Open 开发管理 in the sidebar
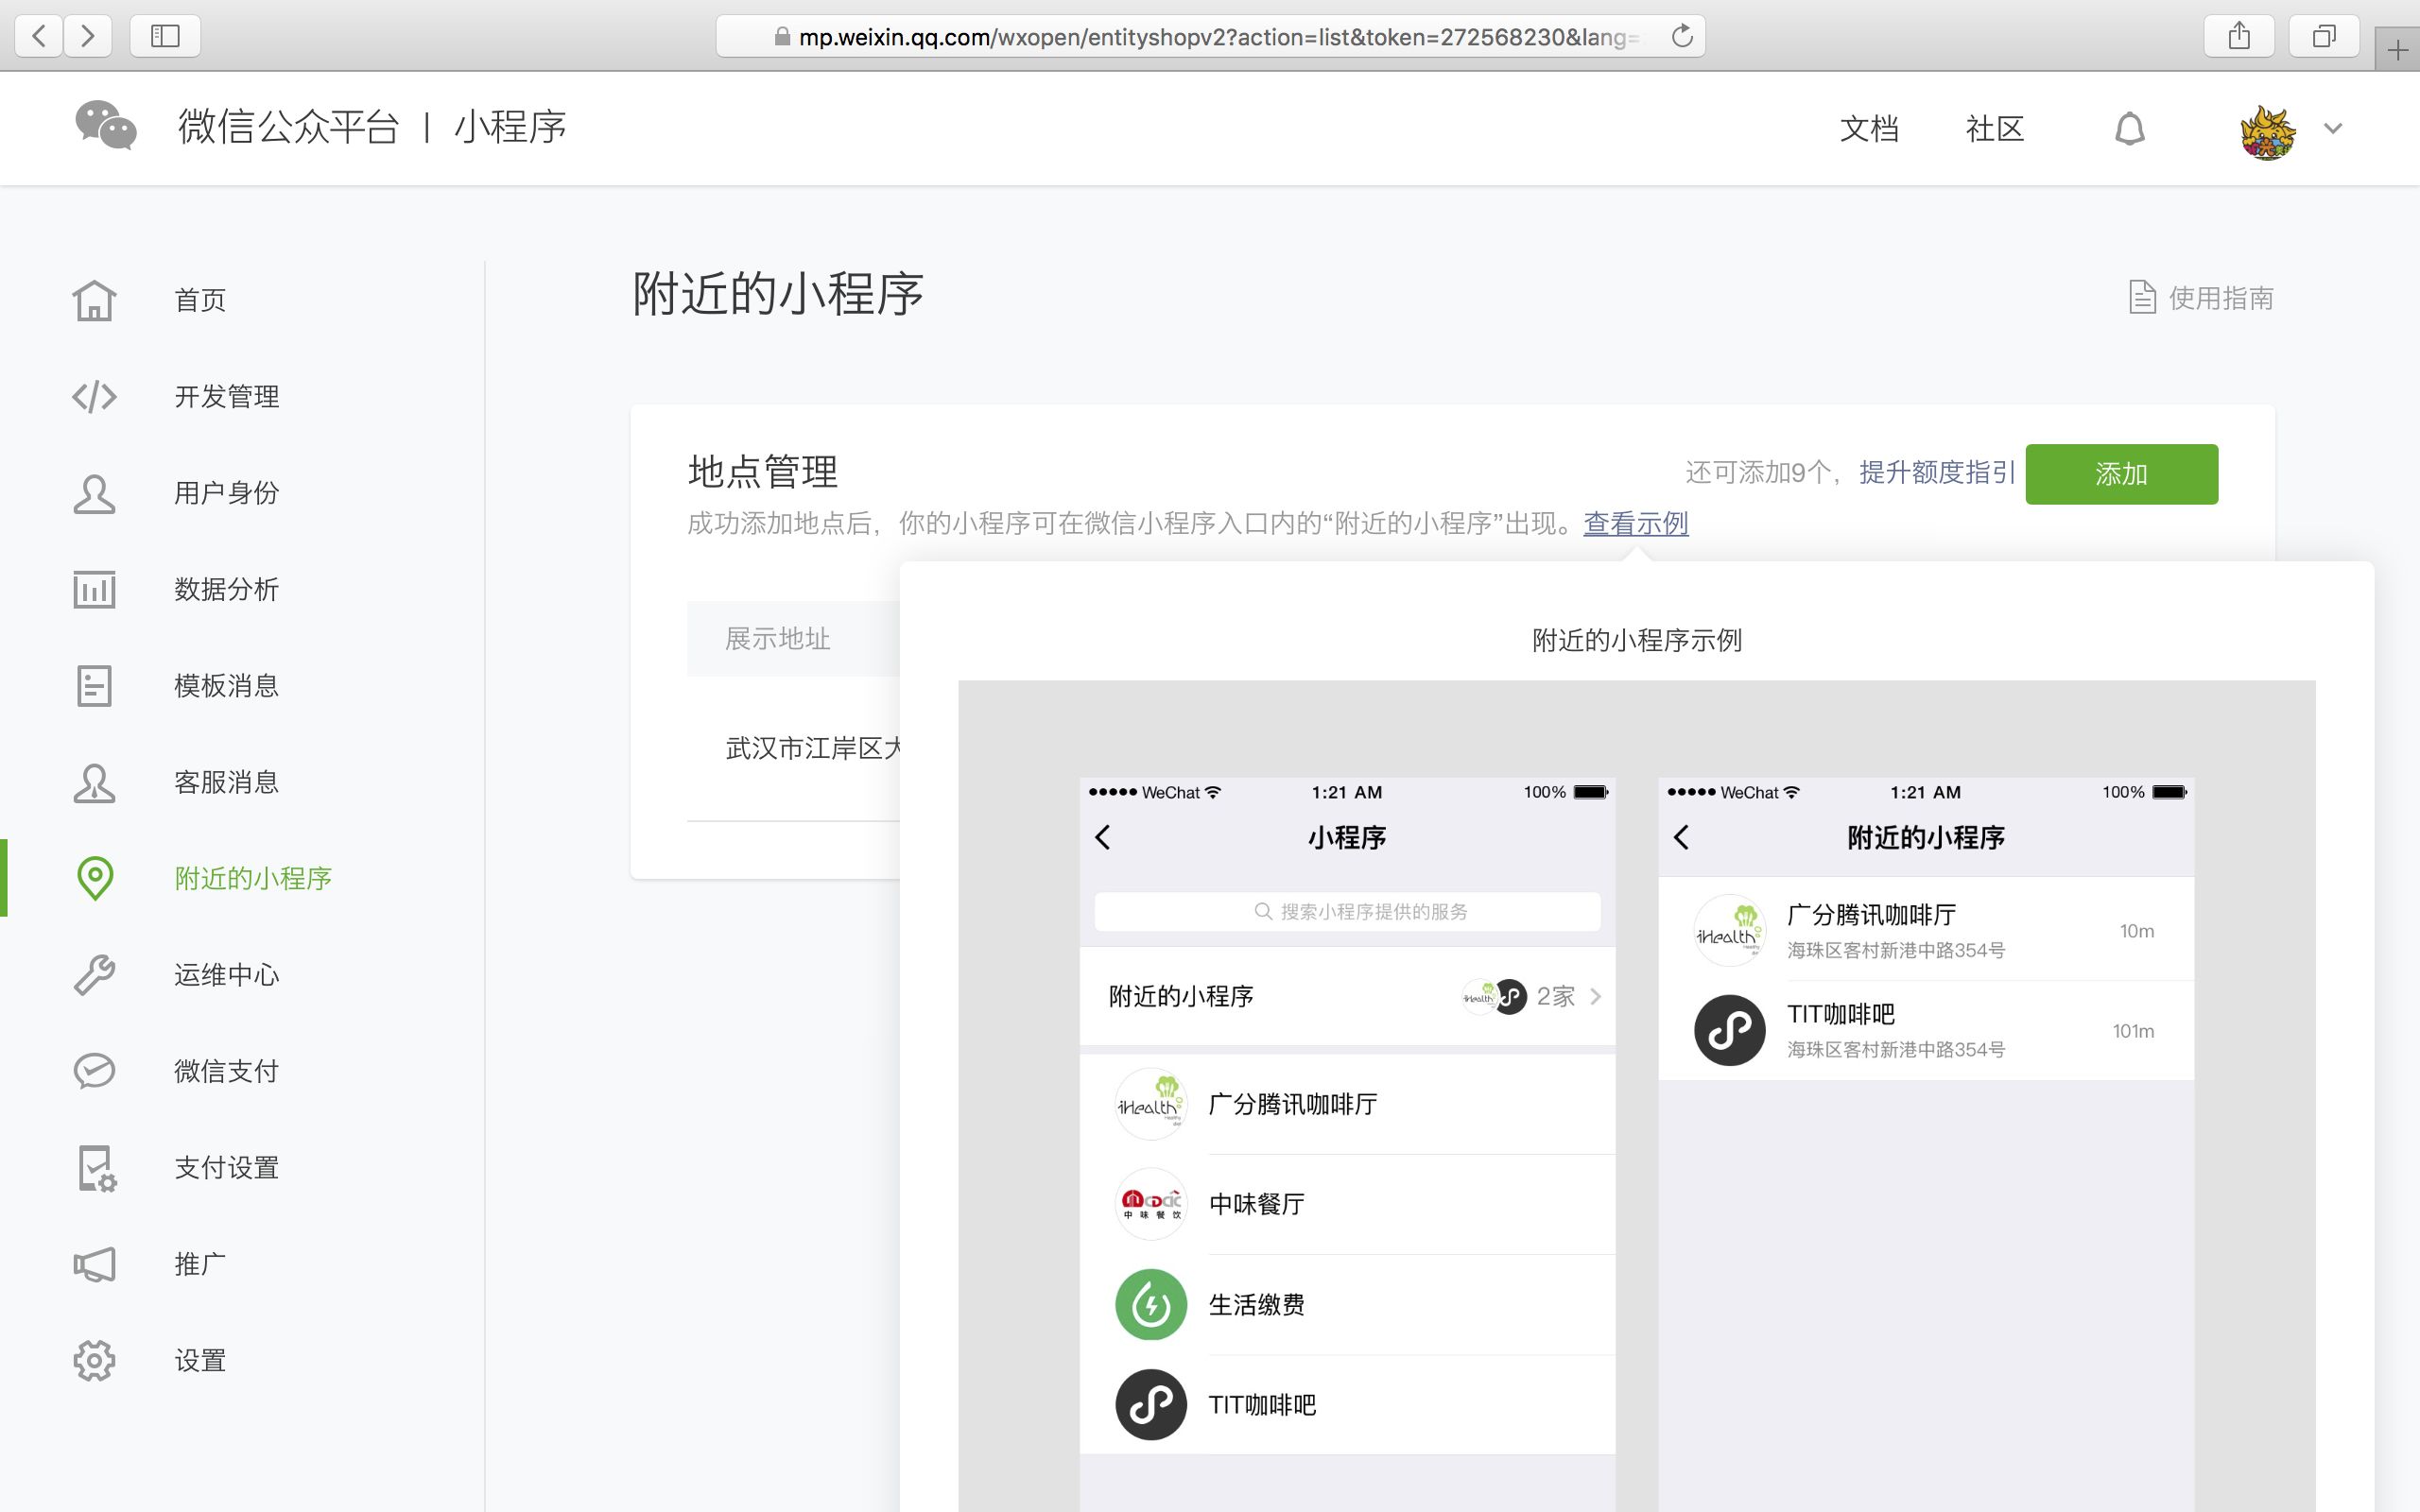2420x1512 pixels. click(226, 396)
